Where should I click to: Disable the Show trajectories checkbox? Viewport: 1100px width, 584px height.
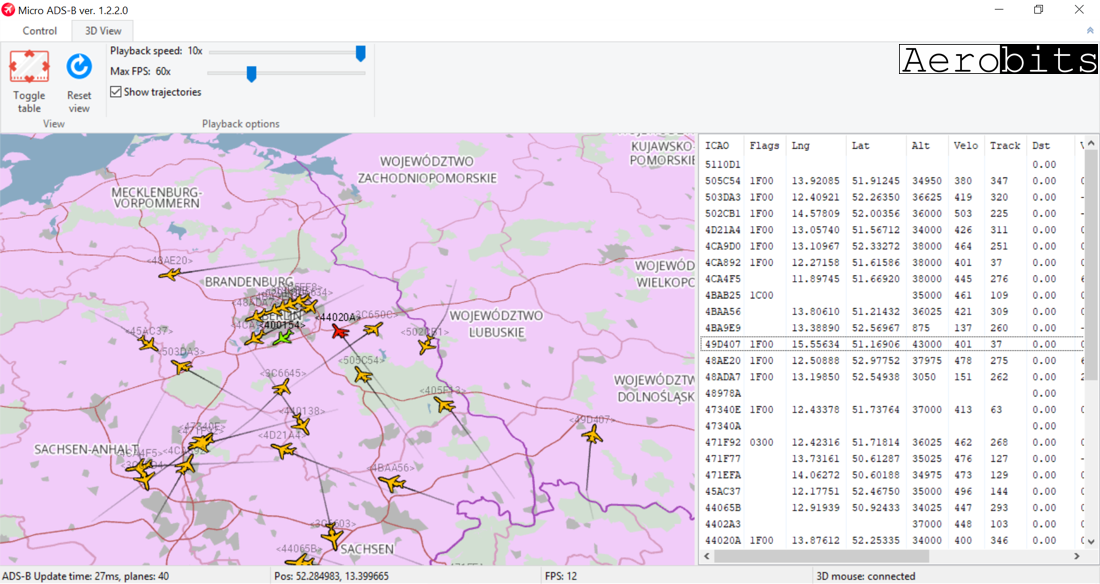(116, 92)
